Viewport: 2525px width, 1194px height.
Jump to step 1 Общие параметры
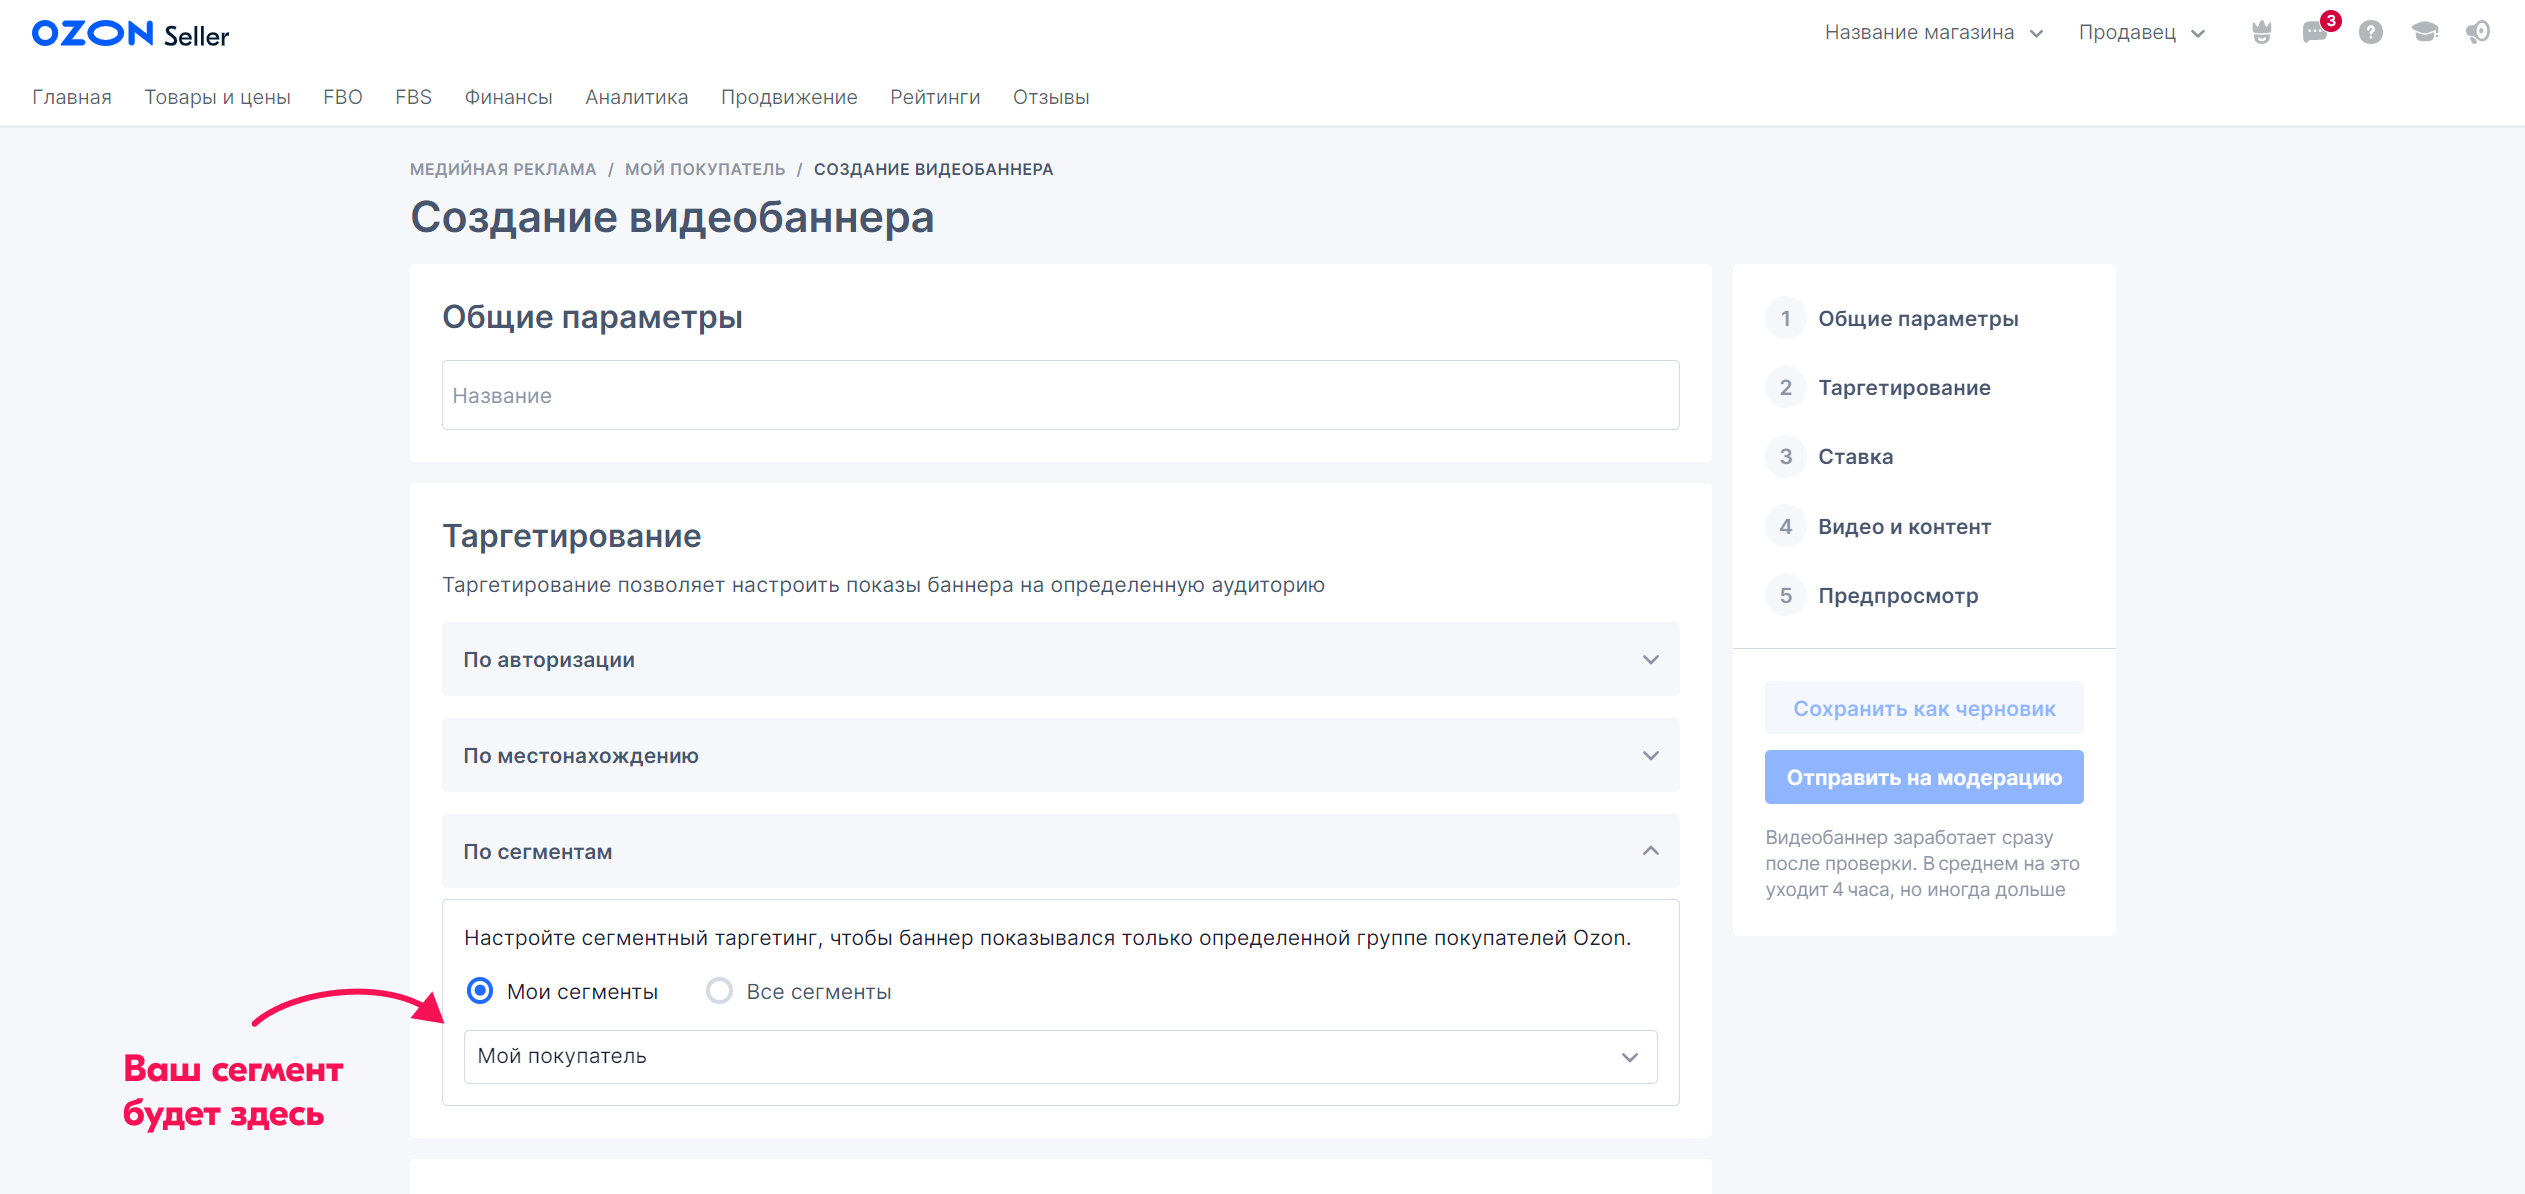pos(1892,318)
